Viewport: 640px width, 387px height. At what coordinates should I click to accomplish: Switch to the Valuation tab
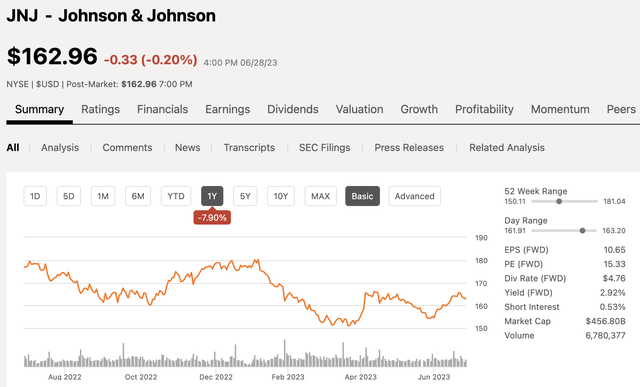click(359, 109)
